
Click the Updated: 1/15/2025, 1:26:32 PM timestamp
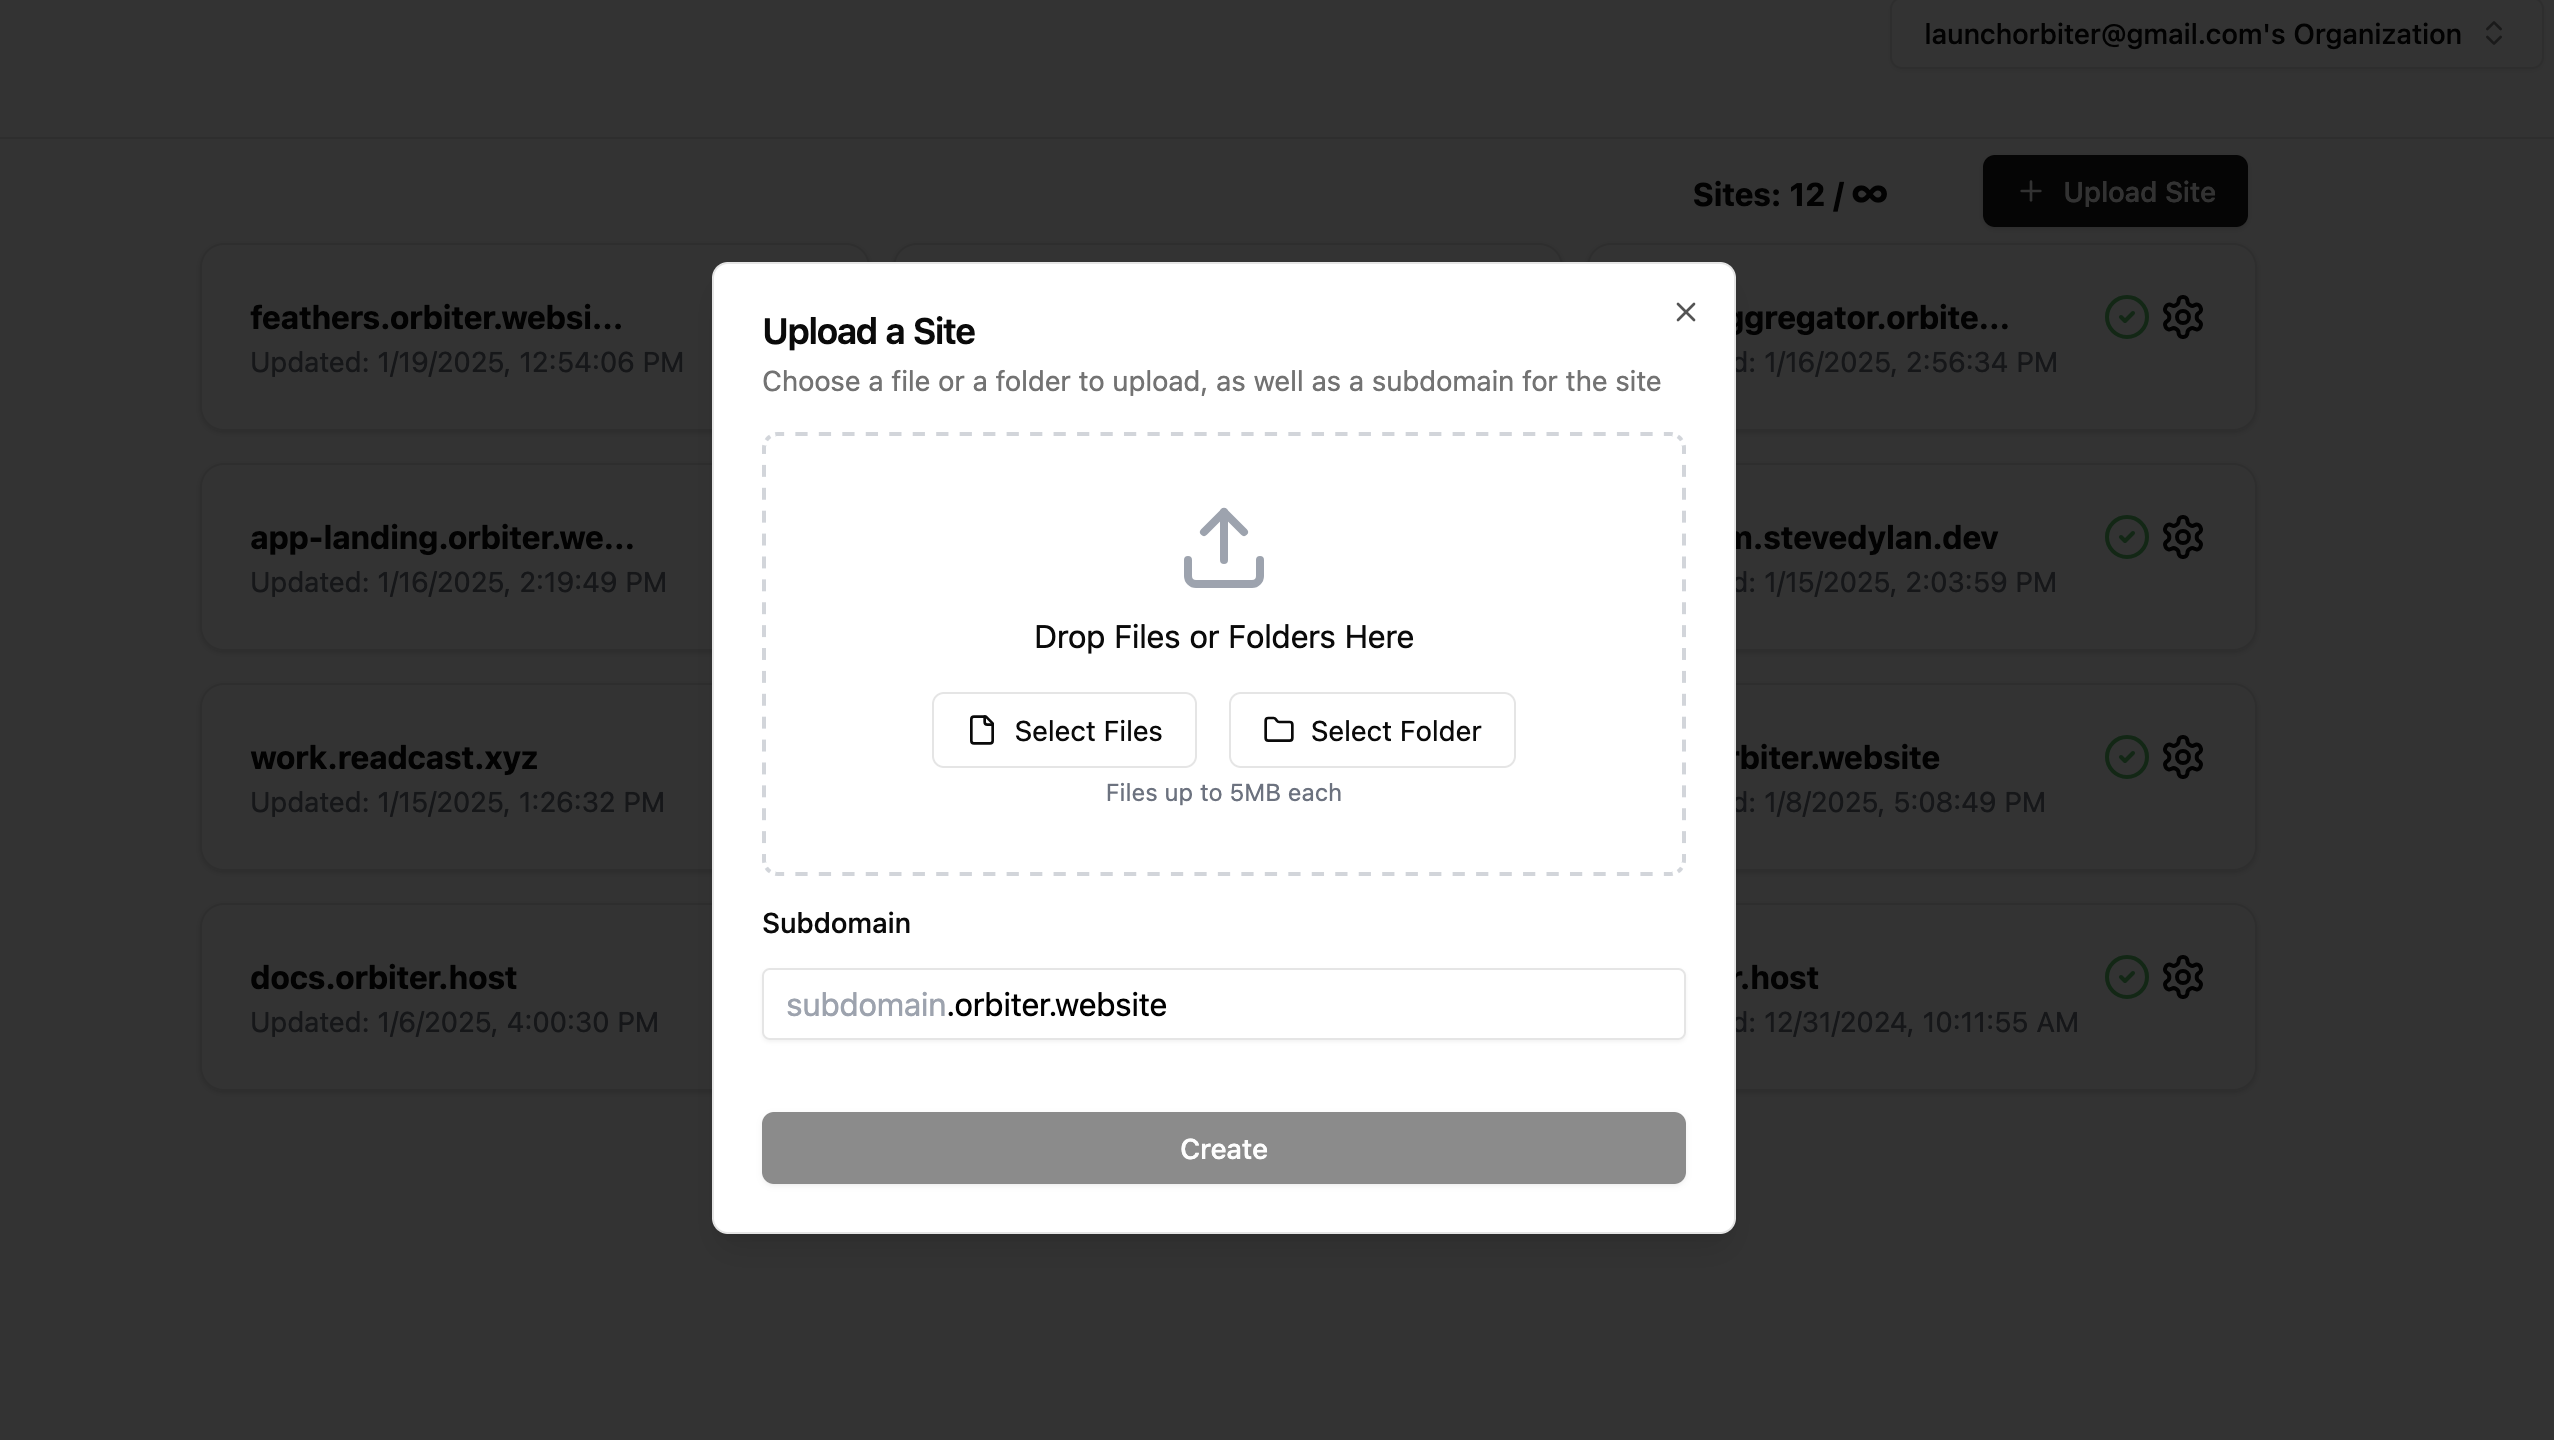tap(457, 802)
